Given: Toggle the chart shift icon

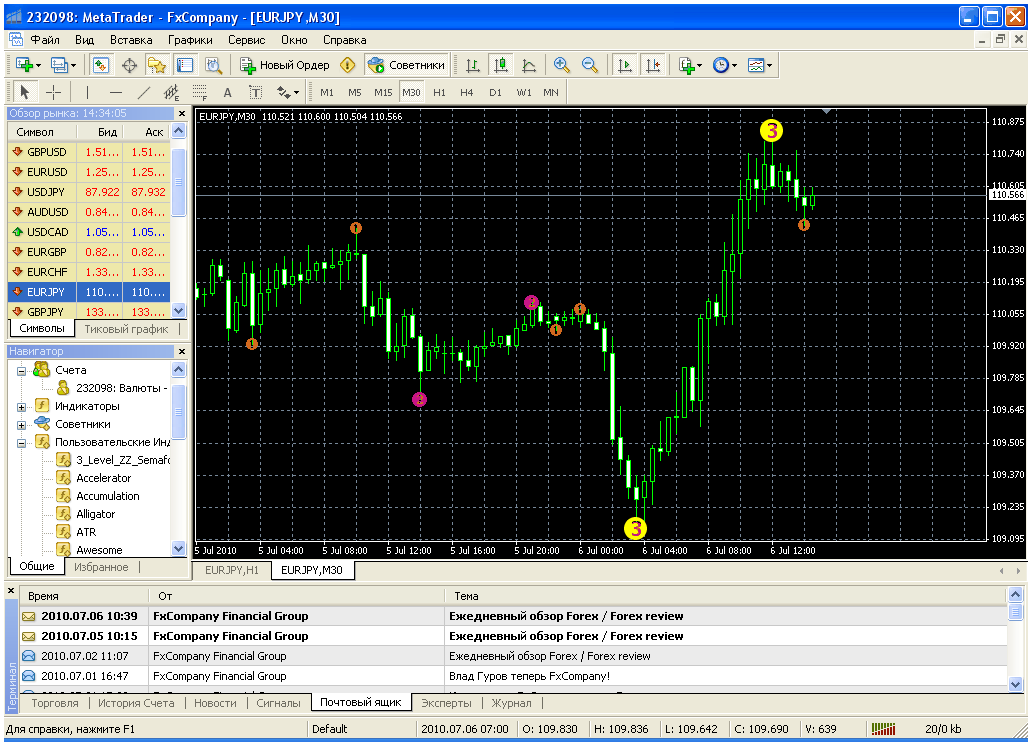Looking at the screenshot, I should tap(653, 65).
